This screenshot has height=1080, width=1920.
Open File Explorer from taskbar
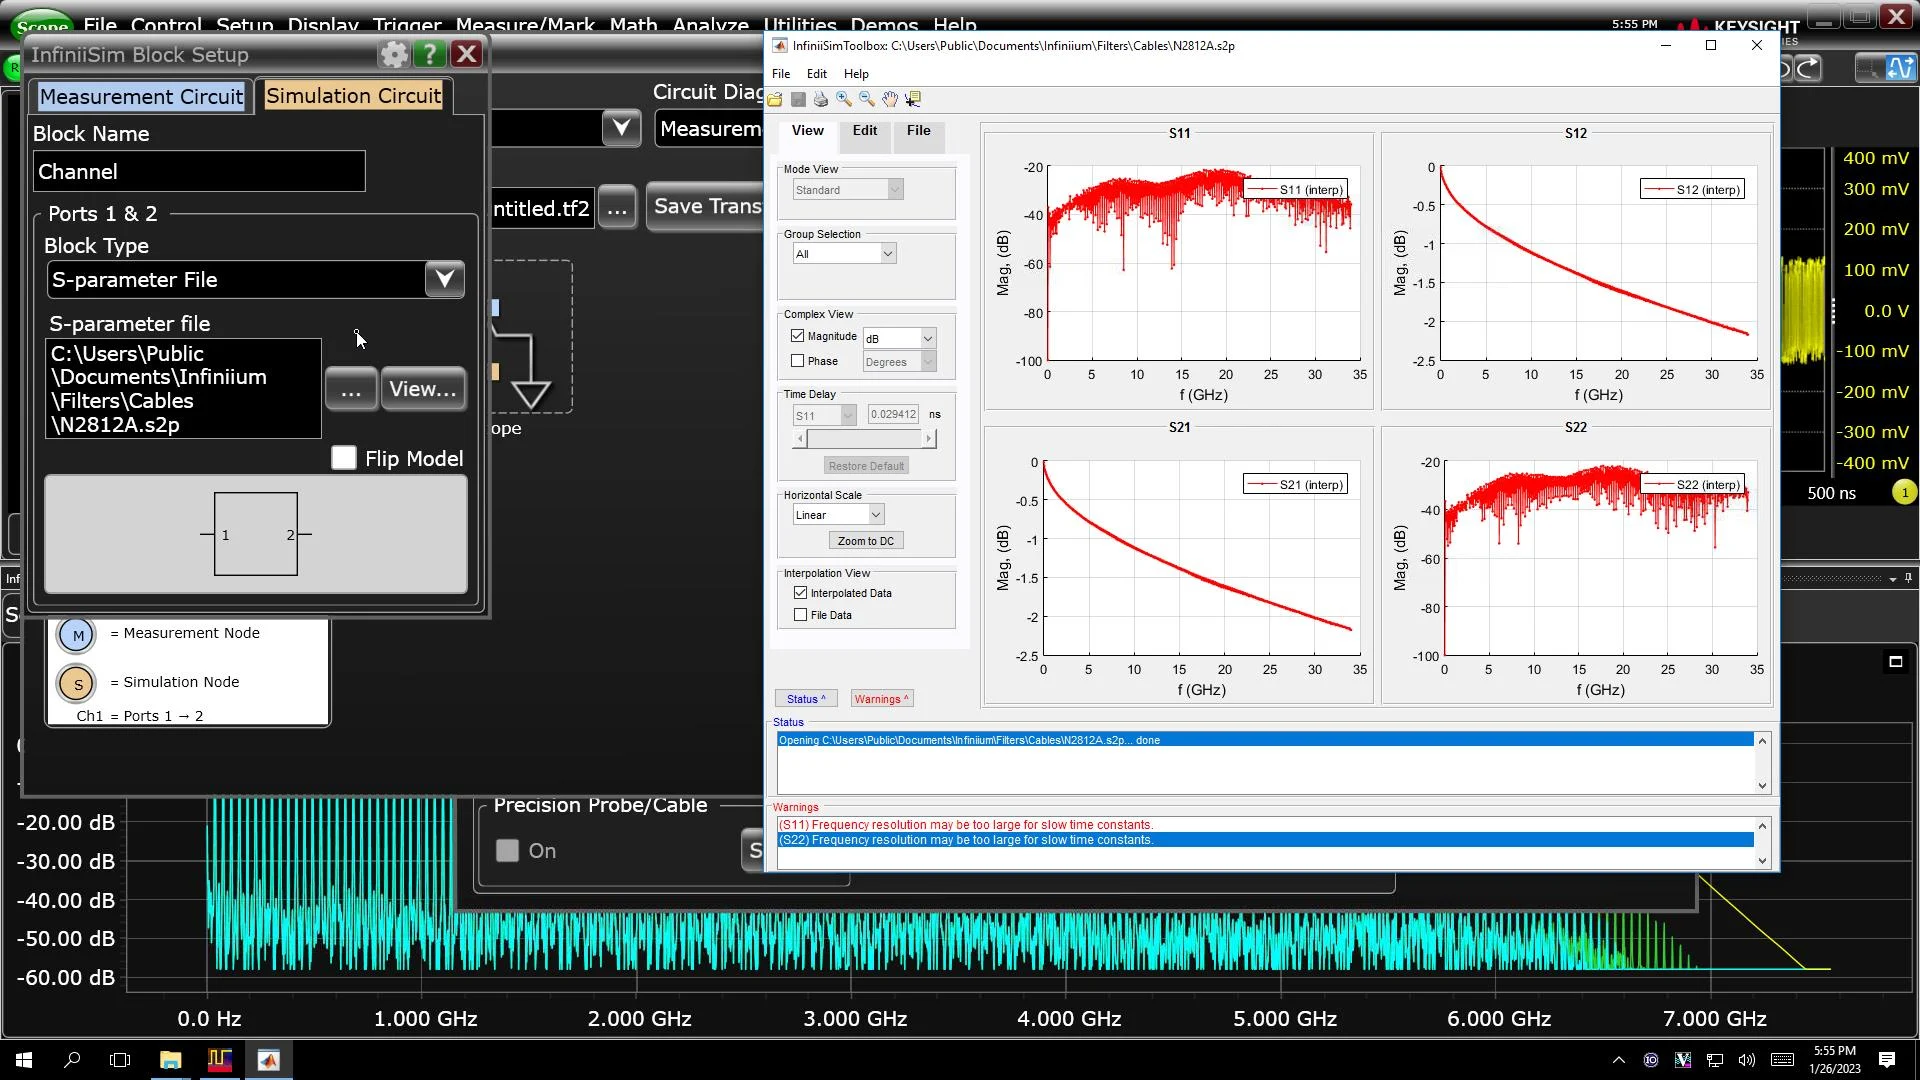(x=170, y=1060)
